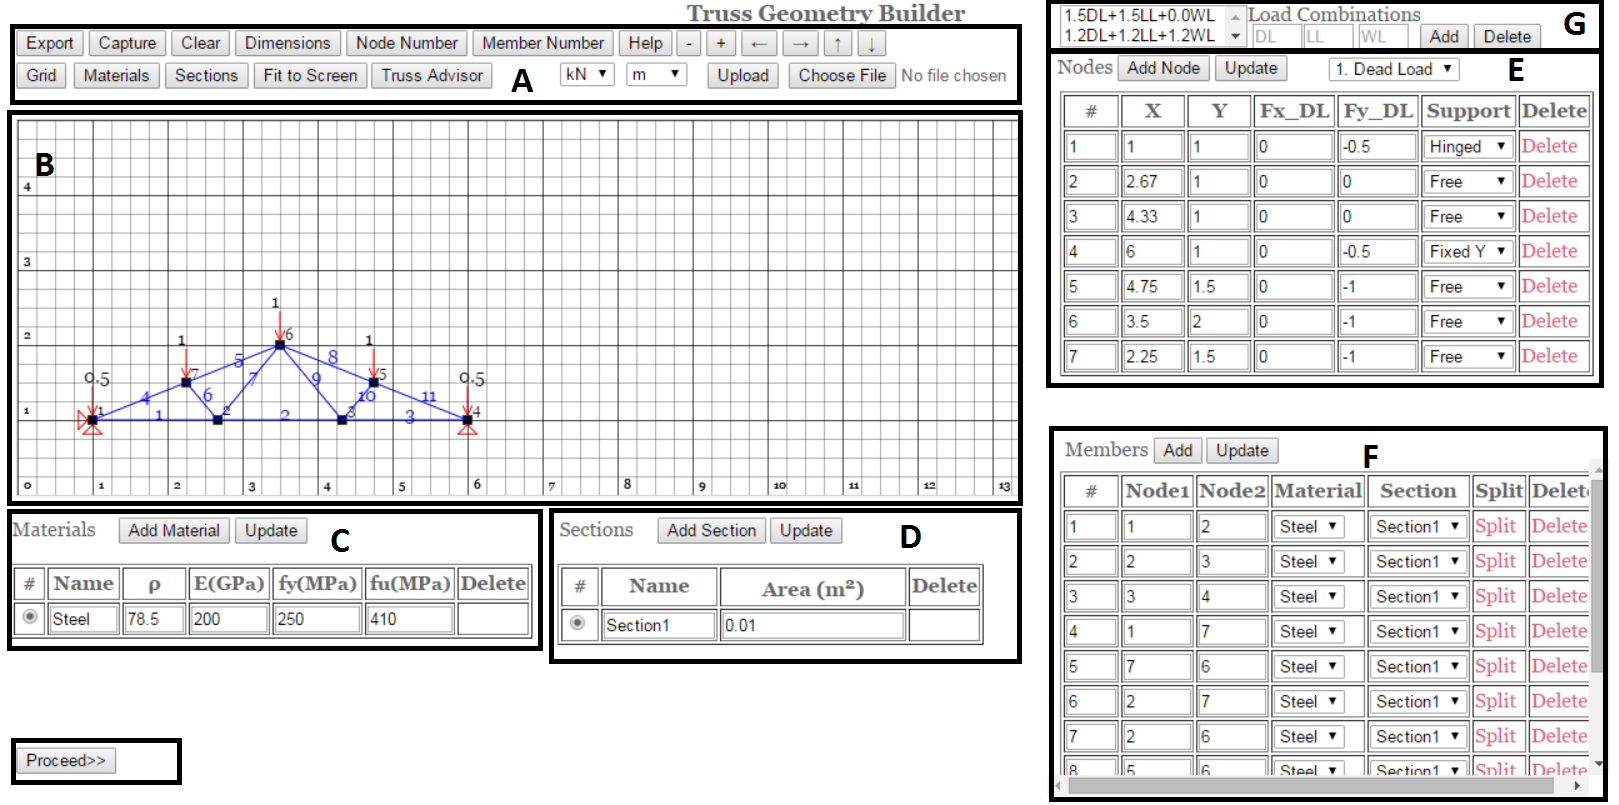The width and height of the screenshot is (1619, 805).
Task: Delete node 1 via its Delete link
Action: tap(1549, 146)
